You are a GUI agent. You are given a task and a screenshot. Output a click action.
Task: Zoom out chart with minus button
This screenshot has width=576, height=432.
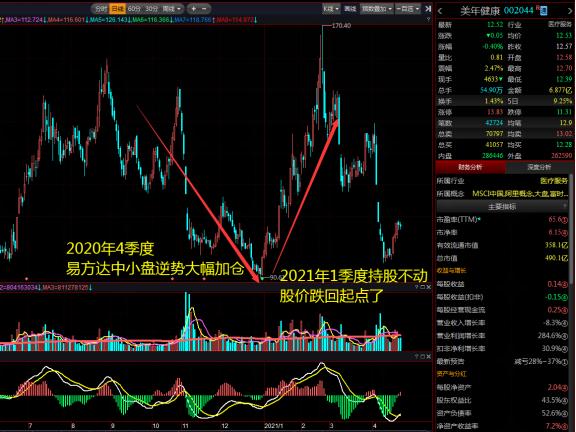coord(205,8)
